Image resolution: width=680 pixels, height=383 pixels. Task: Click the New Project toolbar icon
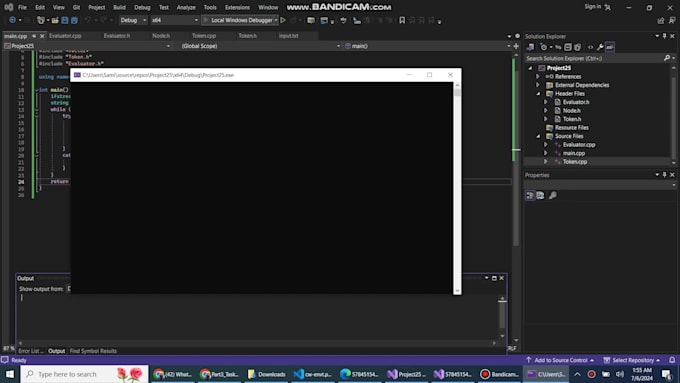[41, 20]
